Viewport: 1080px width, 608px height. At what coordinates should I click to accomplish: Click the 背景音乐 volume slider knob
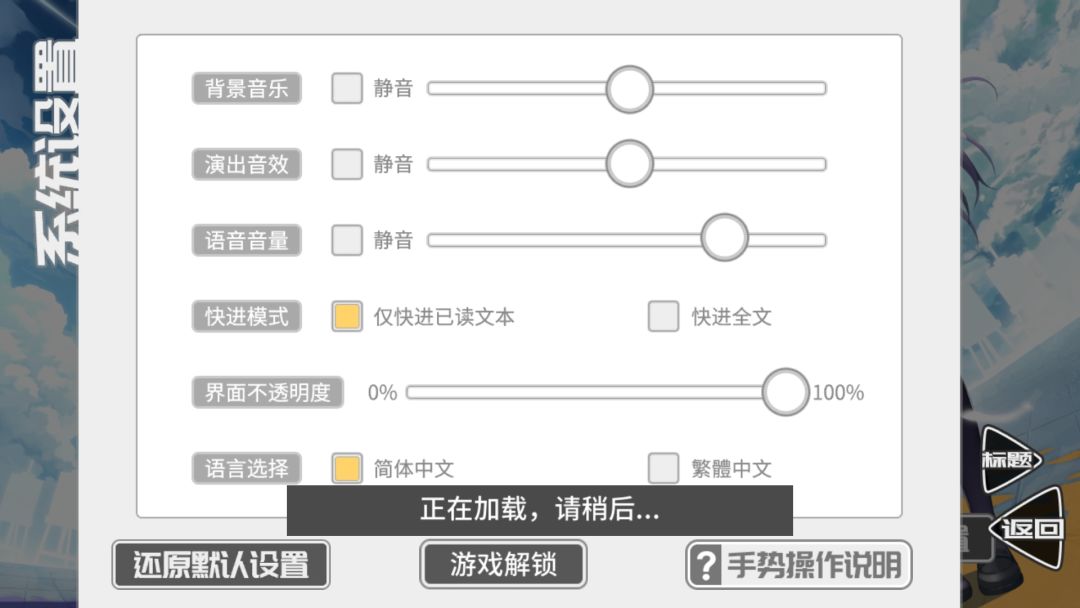(630, 89)
